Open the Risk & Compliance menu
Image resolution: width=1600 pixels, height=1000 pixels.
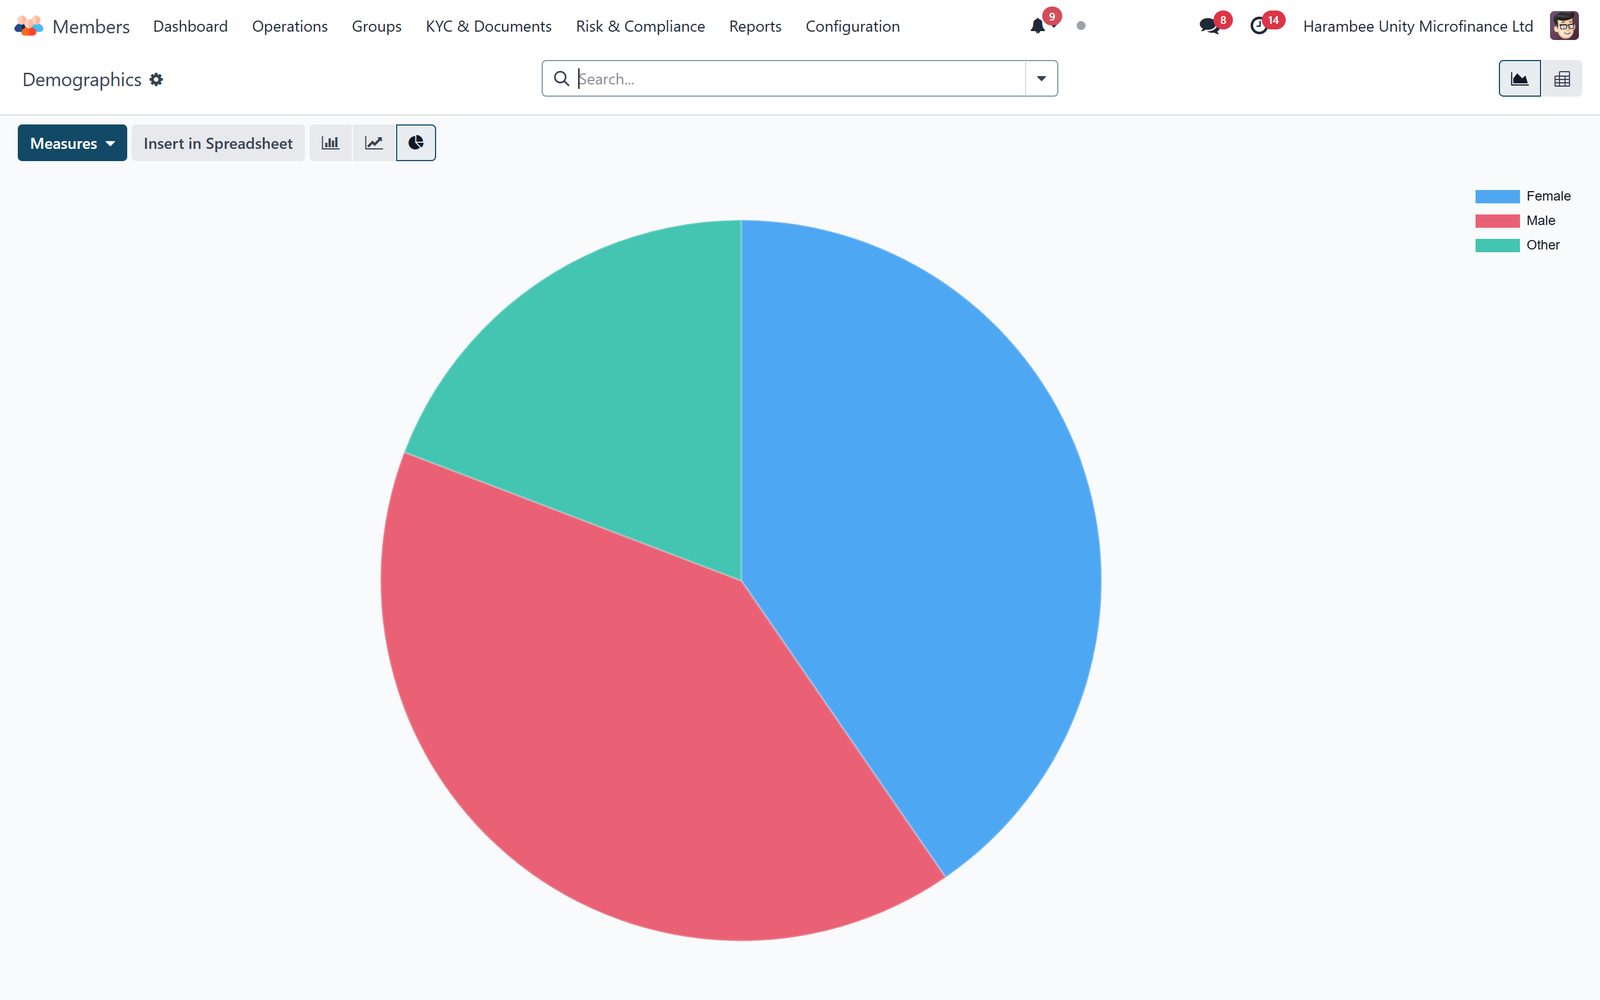tap(640, 26)
